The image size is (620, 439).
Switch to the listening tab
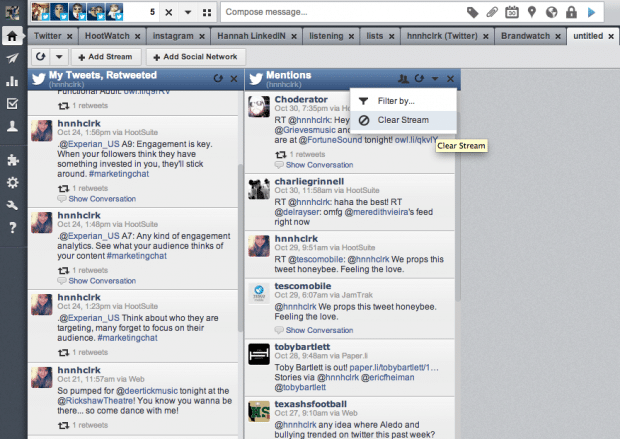[x=326, y=36]
